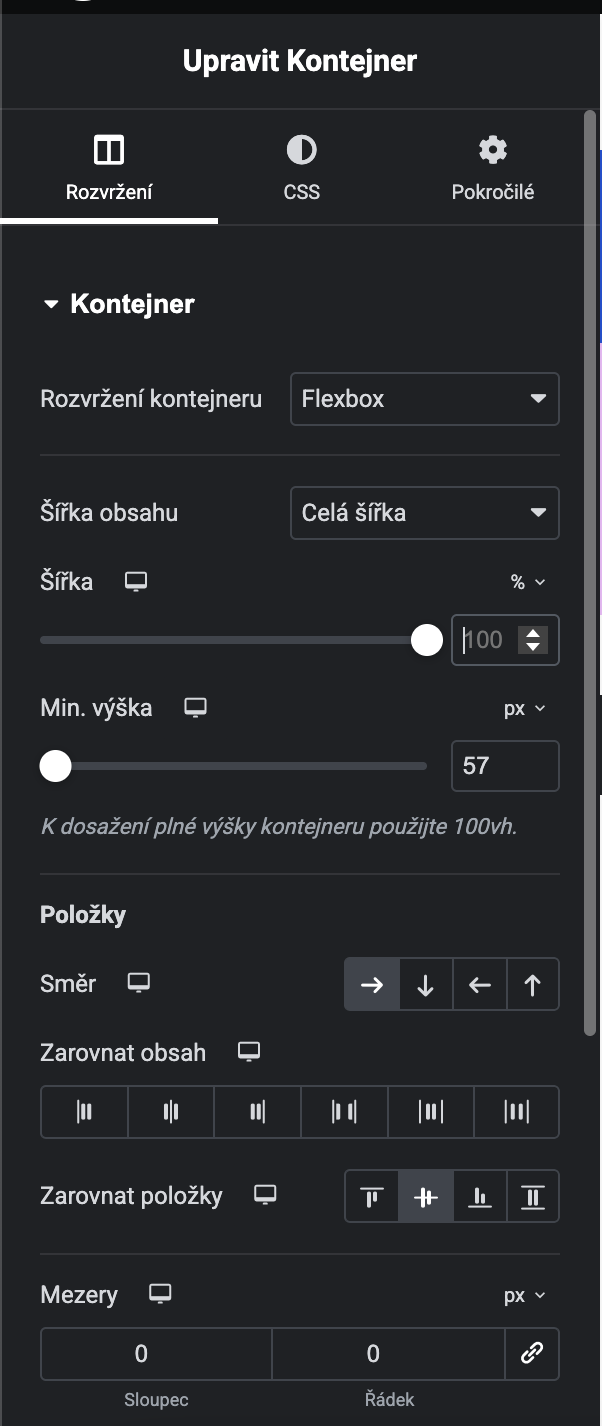This screenshot has height=1426, width=602.
Task: Justify content with space evenly
Action: [x=516, y=1111]
